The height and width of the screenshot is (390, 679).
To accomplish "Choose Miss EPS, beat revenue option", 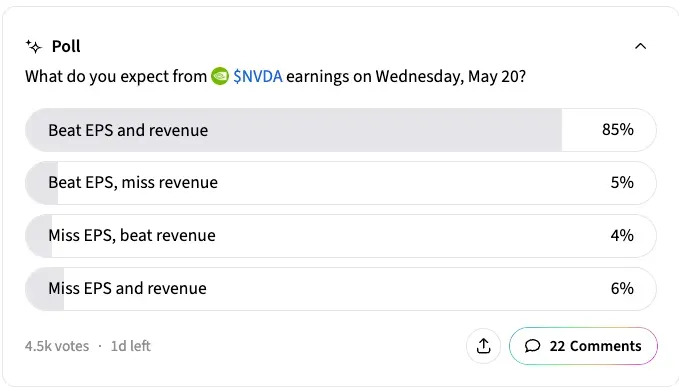I will click(x=341, y=236).
